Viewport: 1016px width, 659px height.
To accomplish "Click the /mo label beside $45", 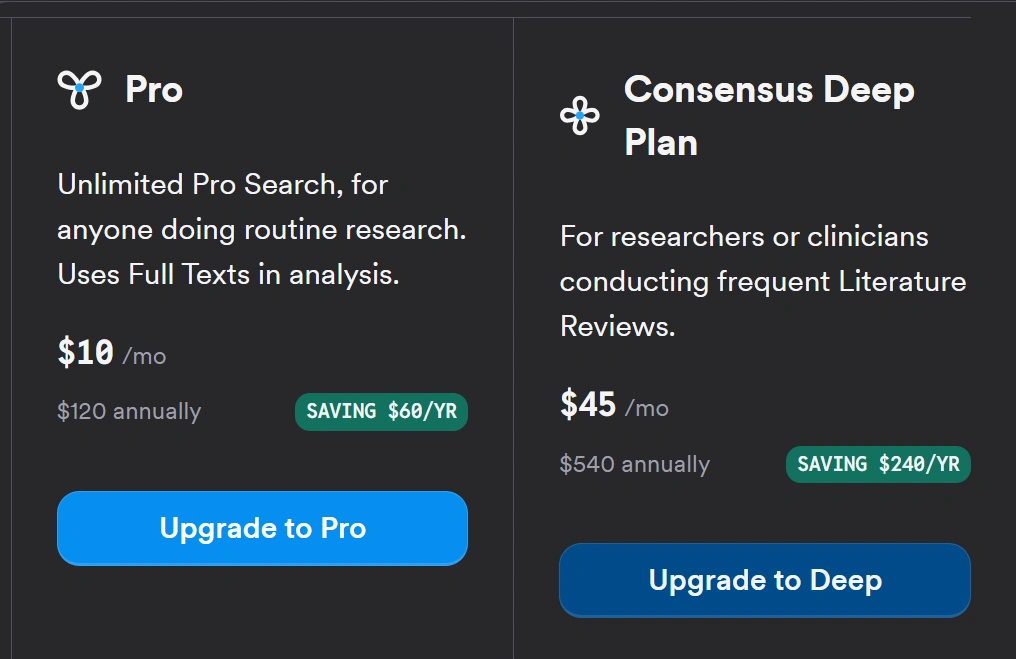I will 647,408.
